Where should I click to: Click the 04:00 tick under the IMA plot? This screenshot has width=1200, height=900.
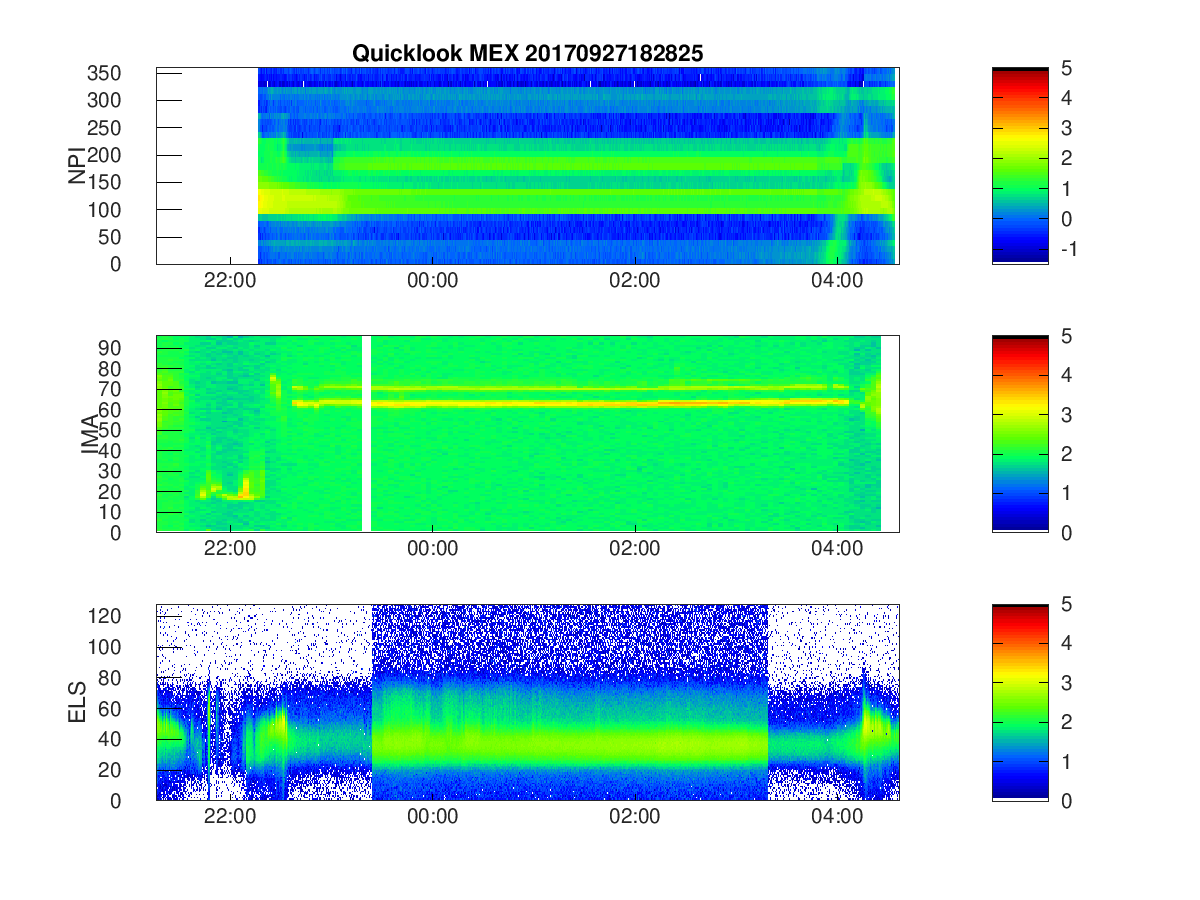tap(837, 549)
